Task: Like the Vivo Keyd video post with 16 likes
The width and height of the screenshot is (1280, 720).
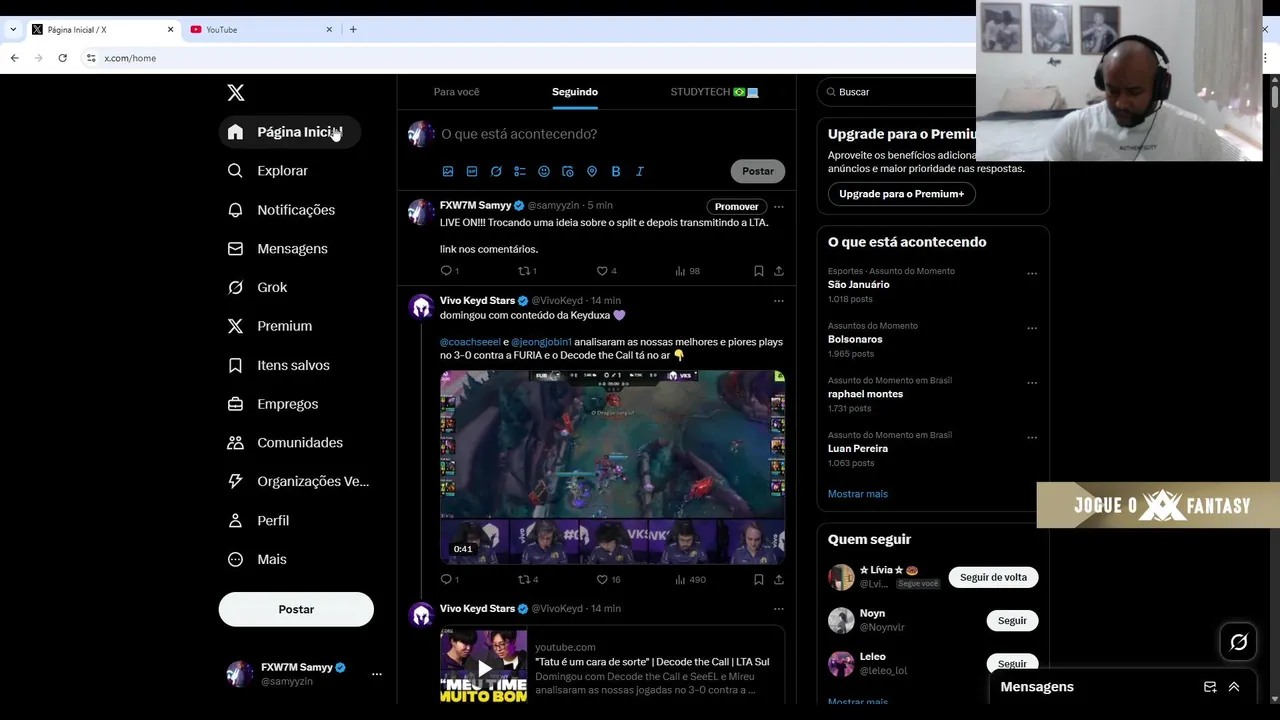Action: click(608, 580)
